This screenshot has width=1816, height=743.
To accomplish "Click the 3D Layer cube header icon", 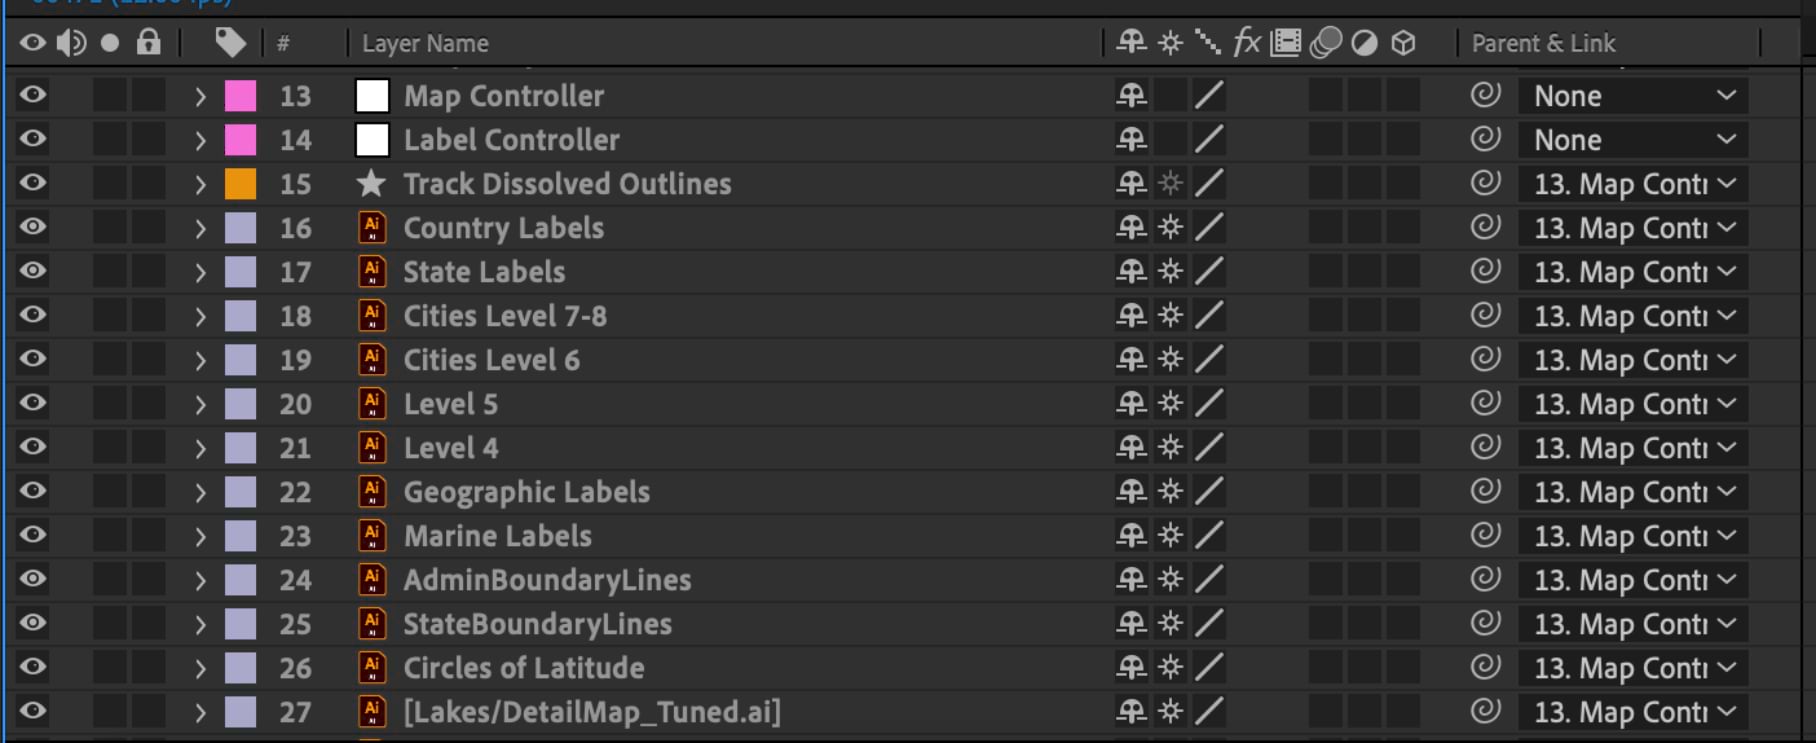I will [1404, 43].
